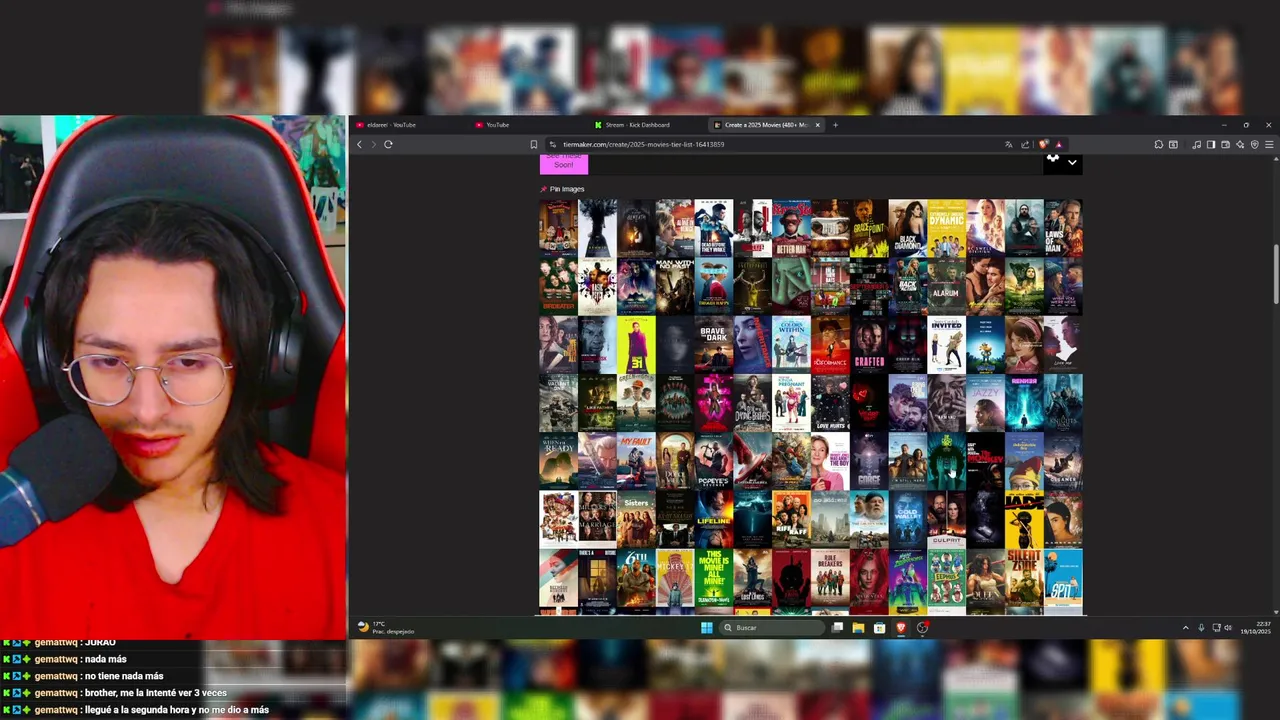The height and width of the screenshot is (720, 1280).
Task: Select the Man With No Past poster
Action: (x=674, y=287)
